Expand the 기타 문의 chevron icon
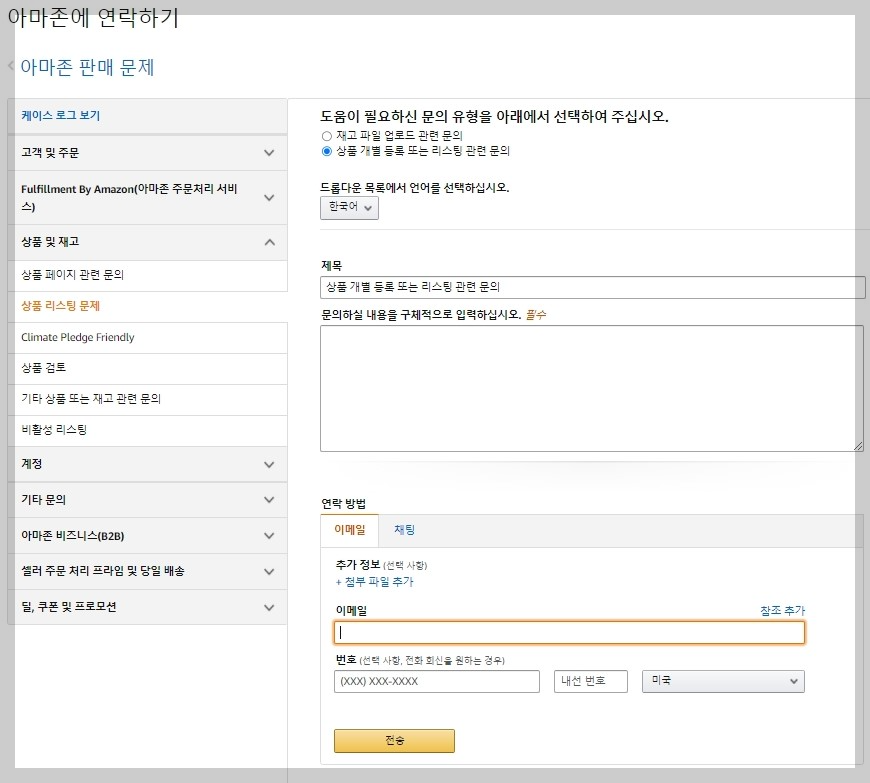 coord(269,499)
